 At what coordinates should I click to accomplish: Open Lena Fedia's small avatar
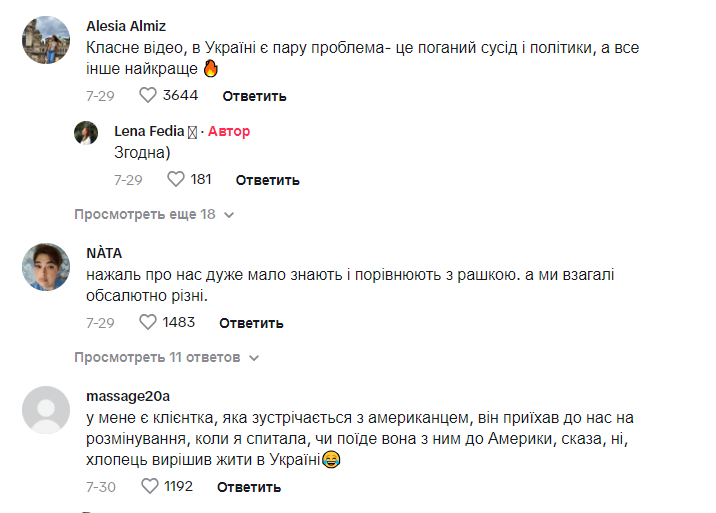[x=87, y=133]
